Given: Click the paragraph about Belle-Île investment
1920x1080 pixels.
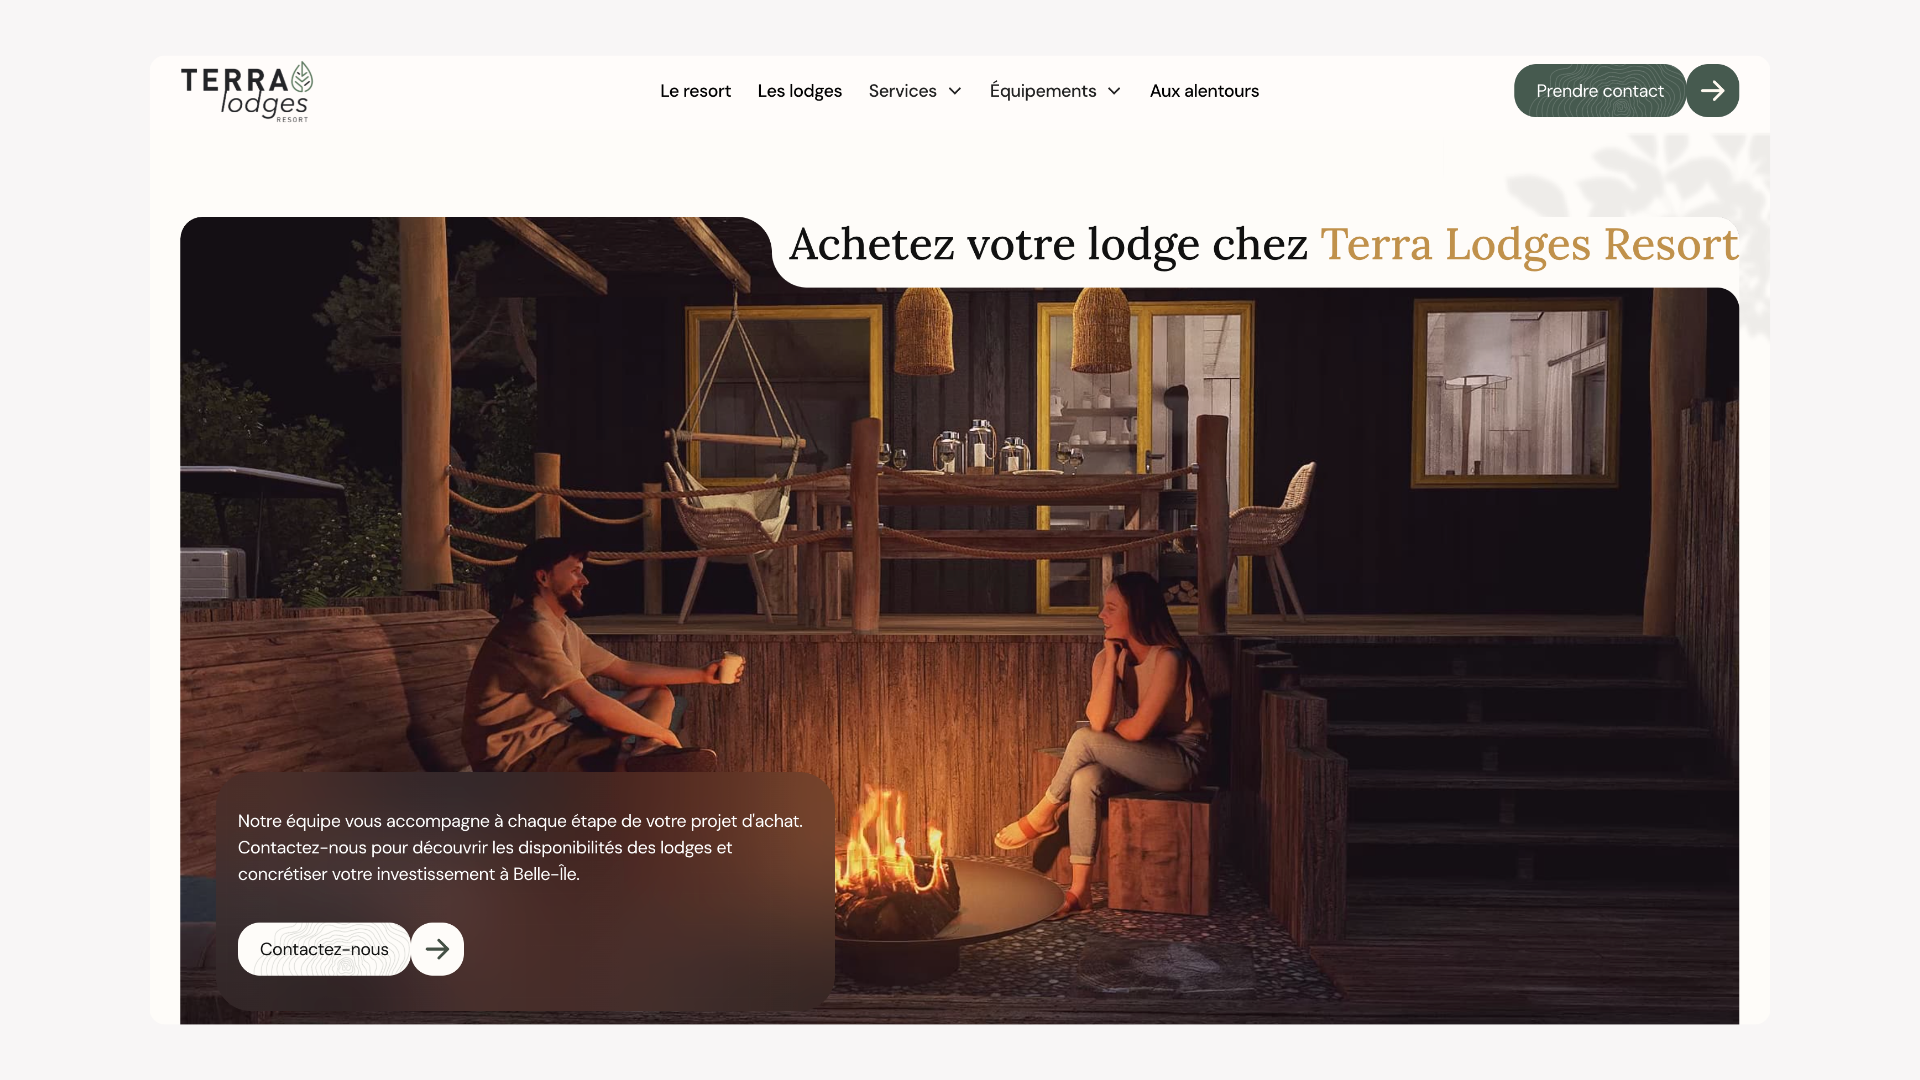Looking at the screenshot, I should [x=520, y=847].
